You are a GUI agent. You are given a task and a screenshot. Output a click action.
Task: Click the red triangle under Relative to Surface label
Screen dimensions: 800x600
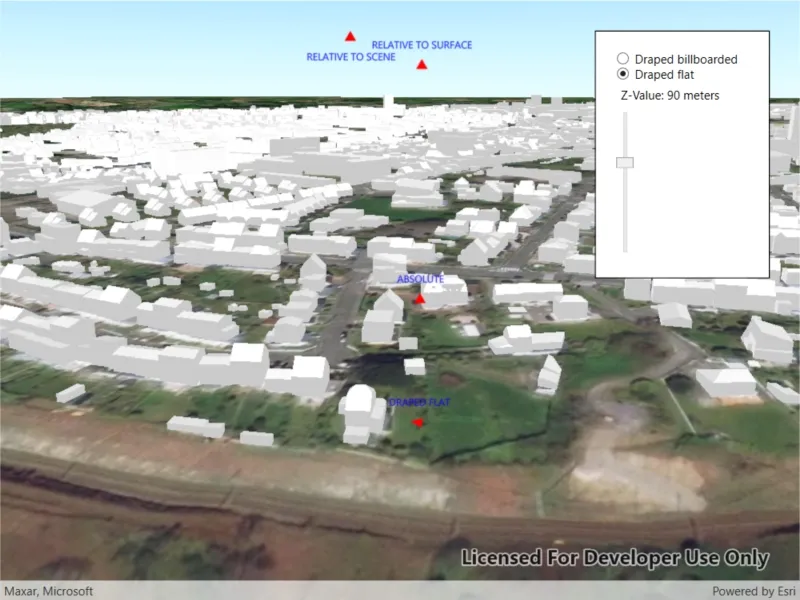(421, 65)
